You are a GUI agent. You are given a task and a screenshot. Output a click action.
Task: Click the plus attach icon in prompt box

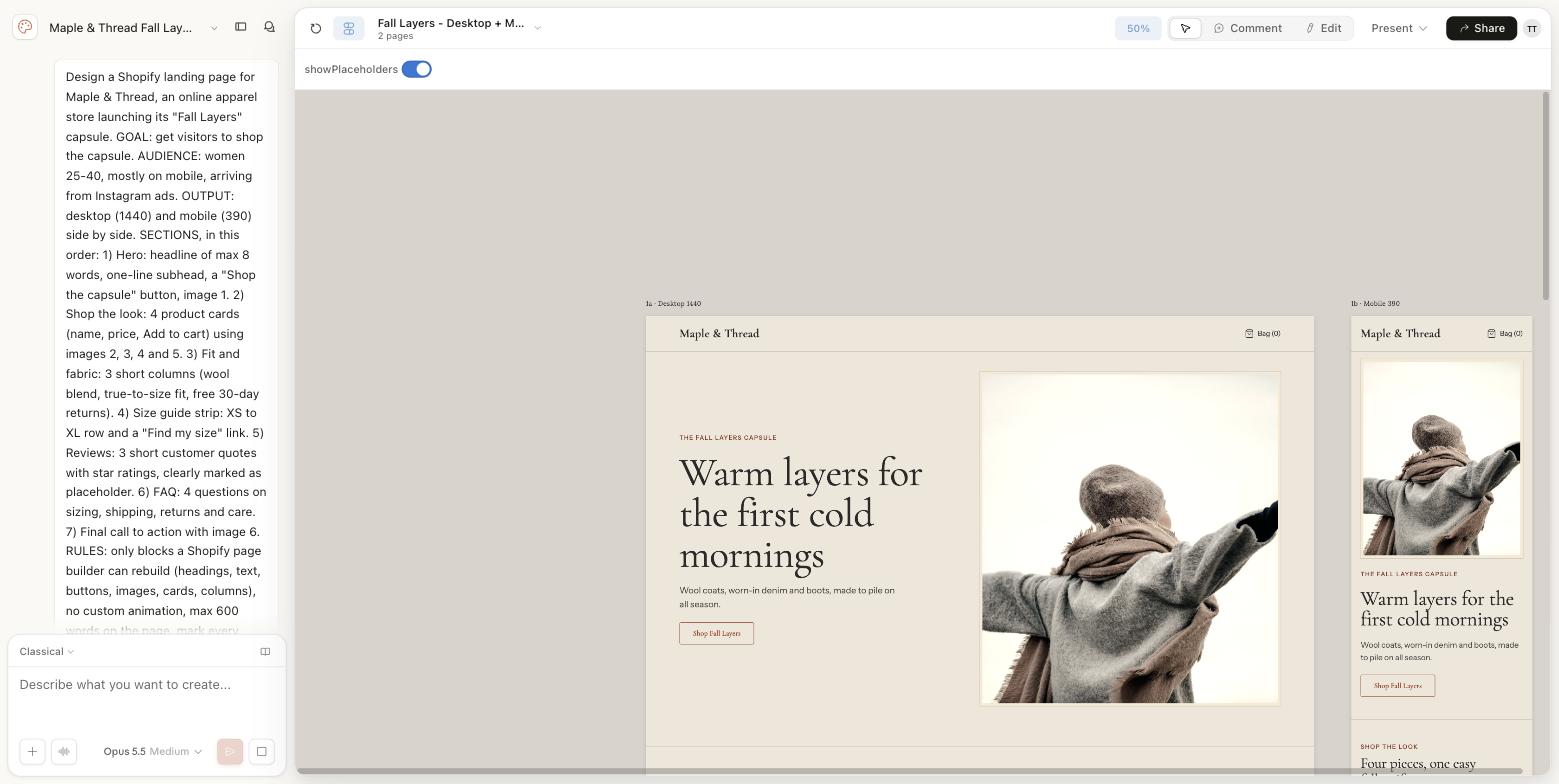click(32, 751)
